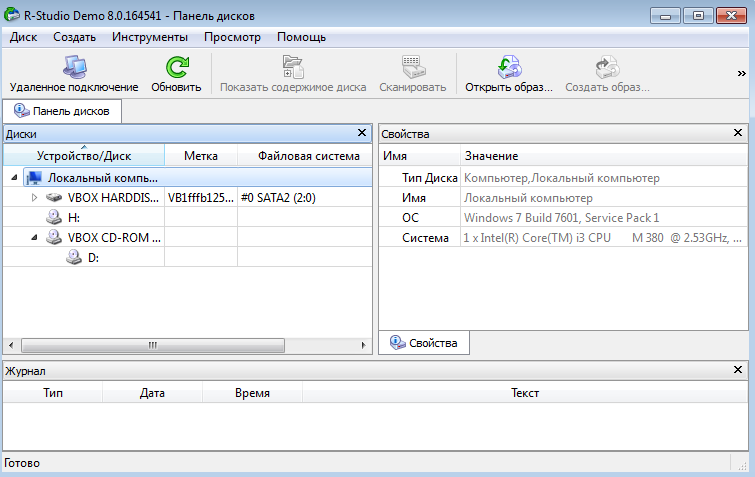Image resolution: width=755 pixels, height=477 pixels.
Task: Expand the VBOX HARDDISK tree node
Action: (34, 197)
